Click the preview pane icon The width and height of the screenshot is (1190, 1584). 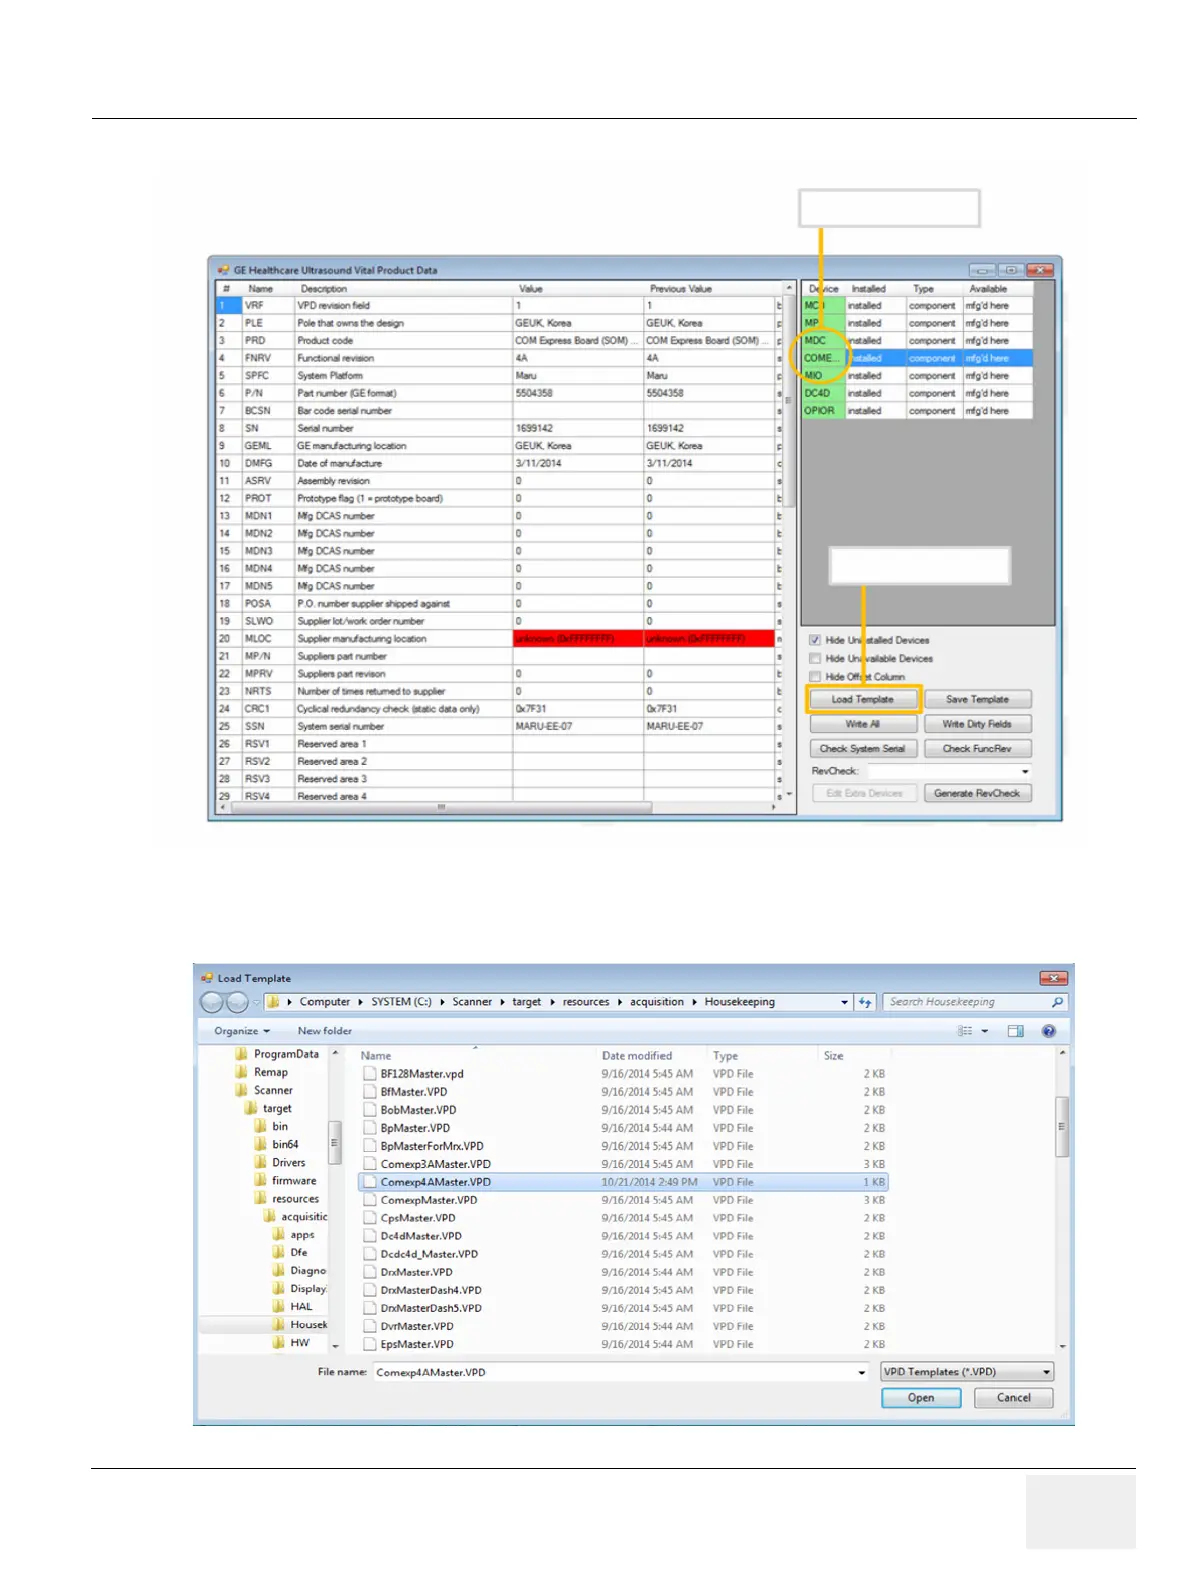pos(1016,1031)
